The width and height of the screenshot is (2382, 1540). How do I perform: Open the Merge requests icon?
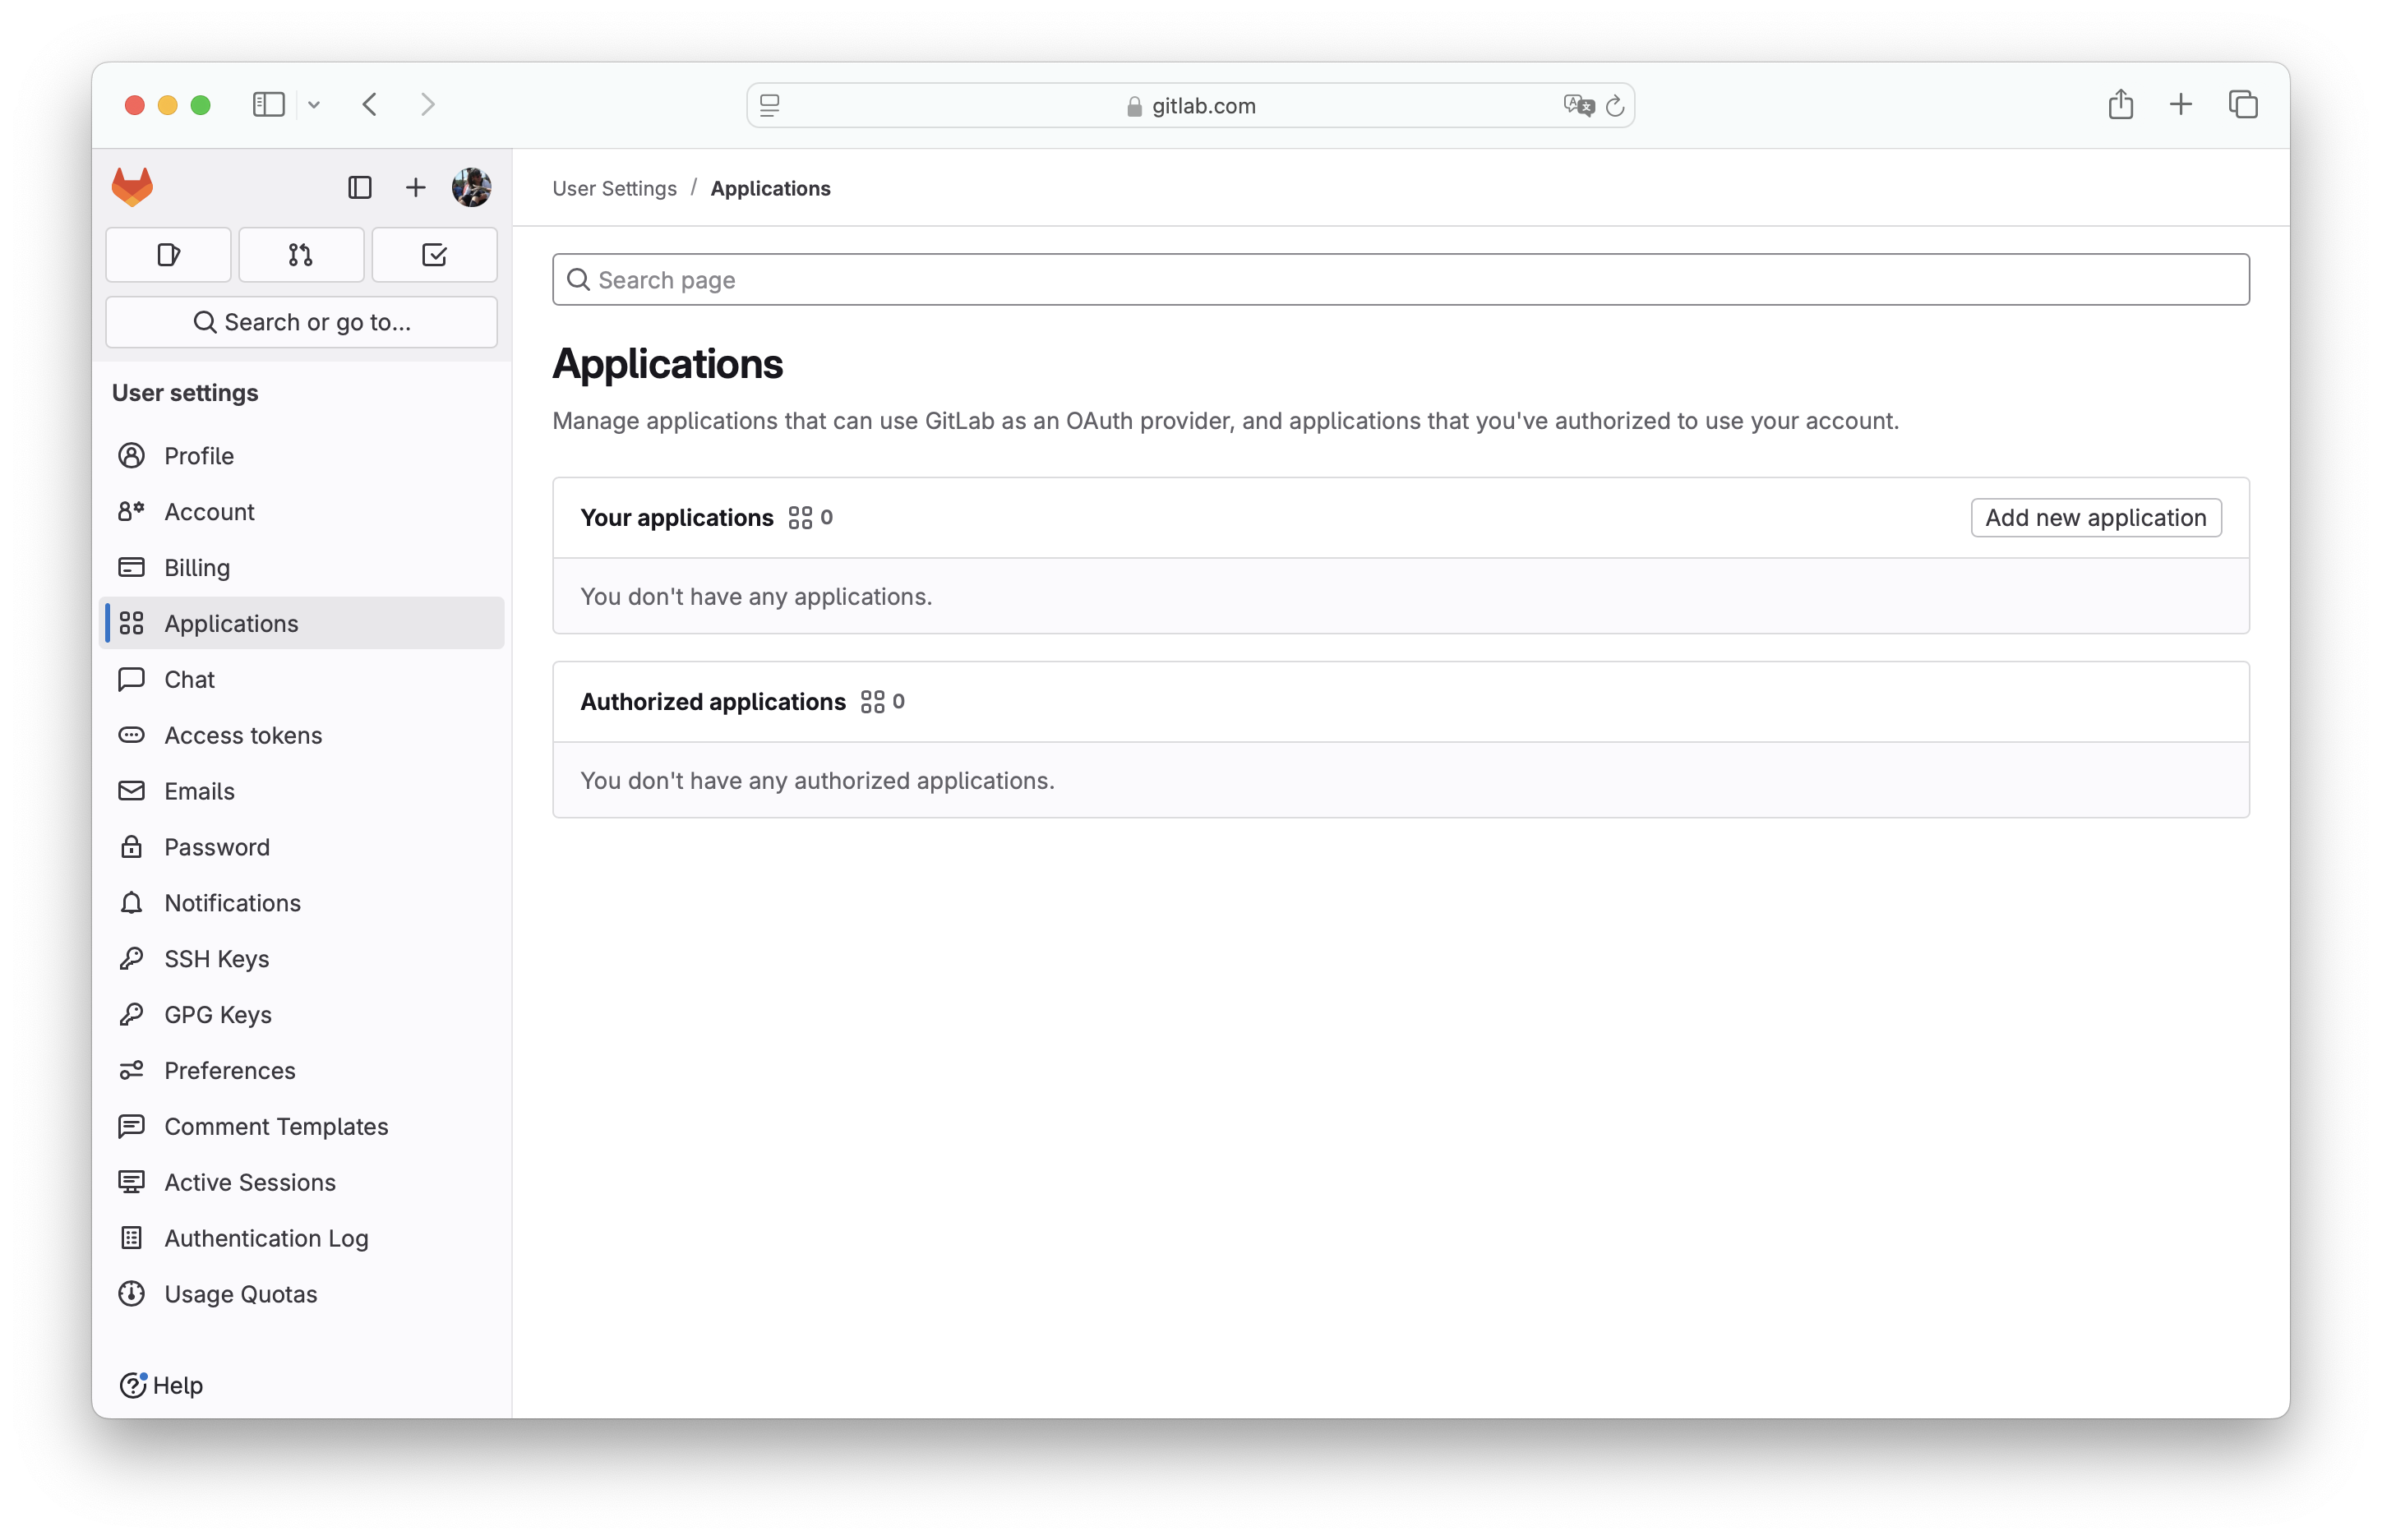tap(301, 254)
